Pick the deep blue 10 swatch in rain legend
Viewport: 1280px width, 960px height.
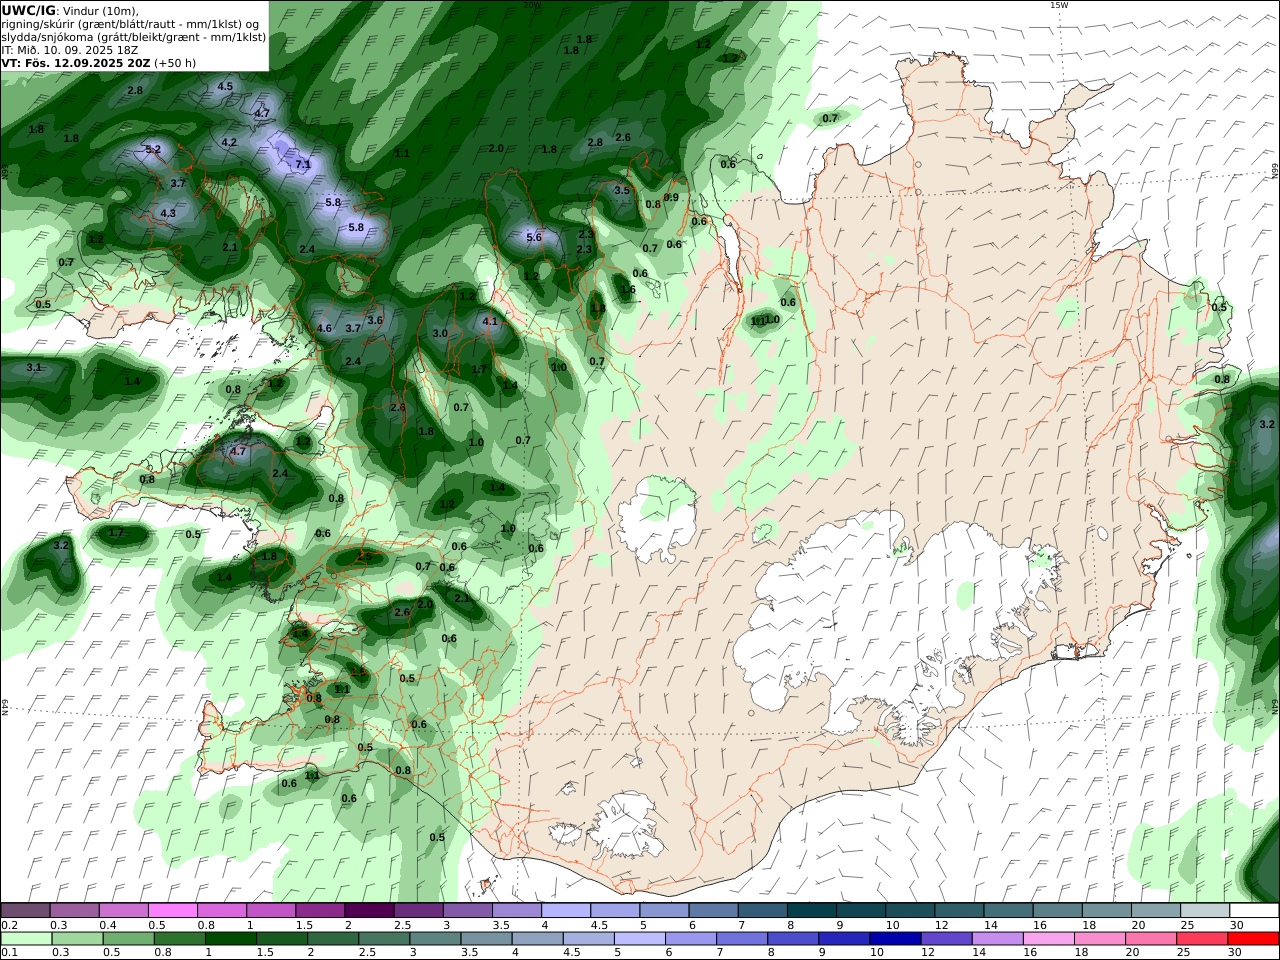(895, 938)
